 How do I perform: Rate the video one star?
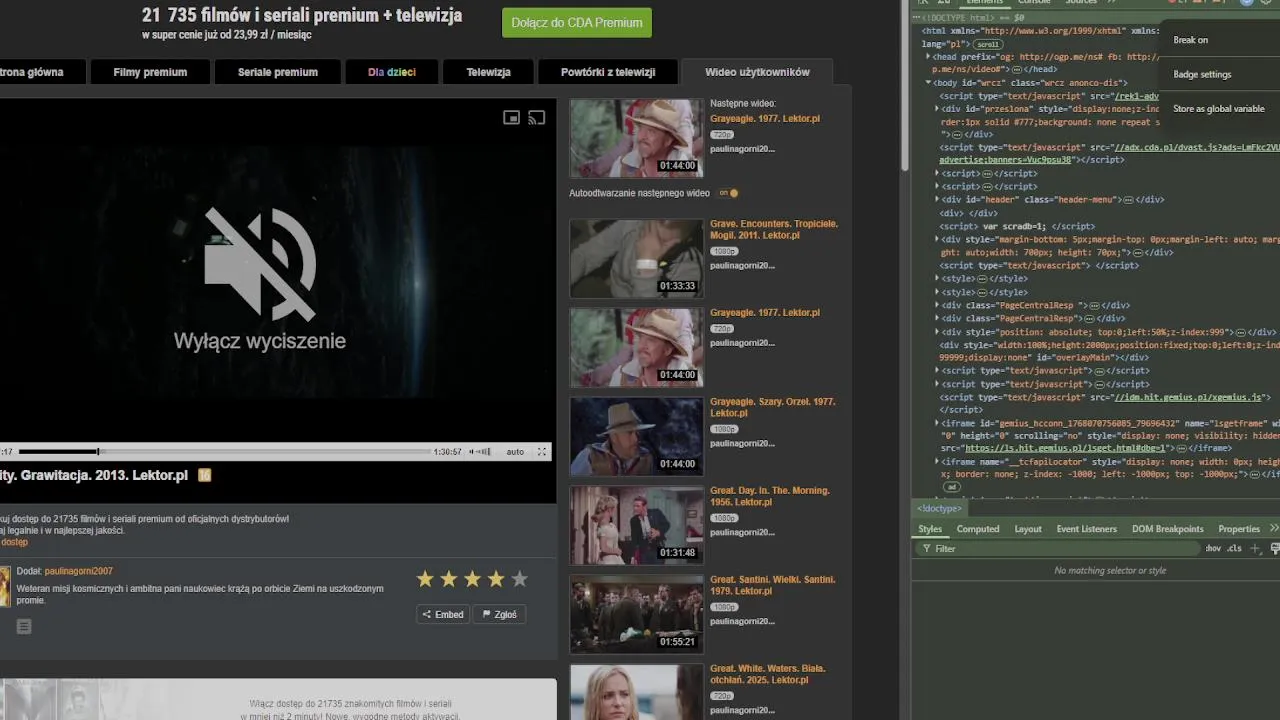425,579
